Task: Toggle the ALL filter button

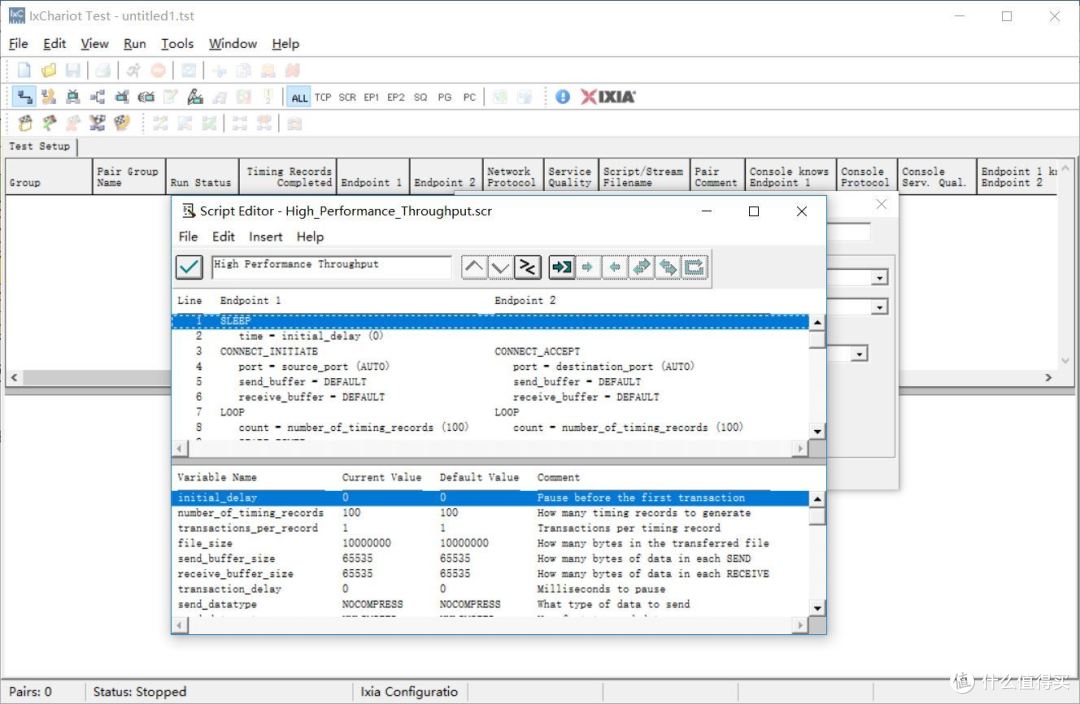Action: [x=299, y=98]
